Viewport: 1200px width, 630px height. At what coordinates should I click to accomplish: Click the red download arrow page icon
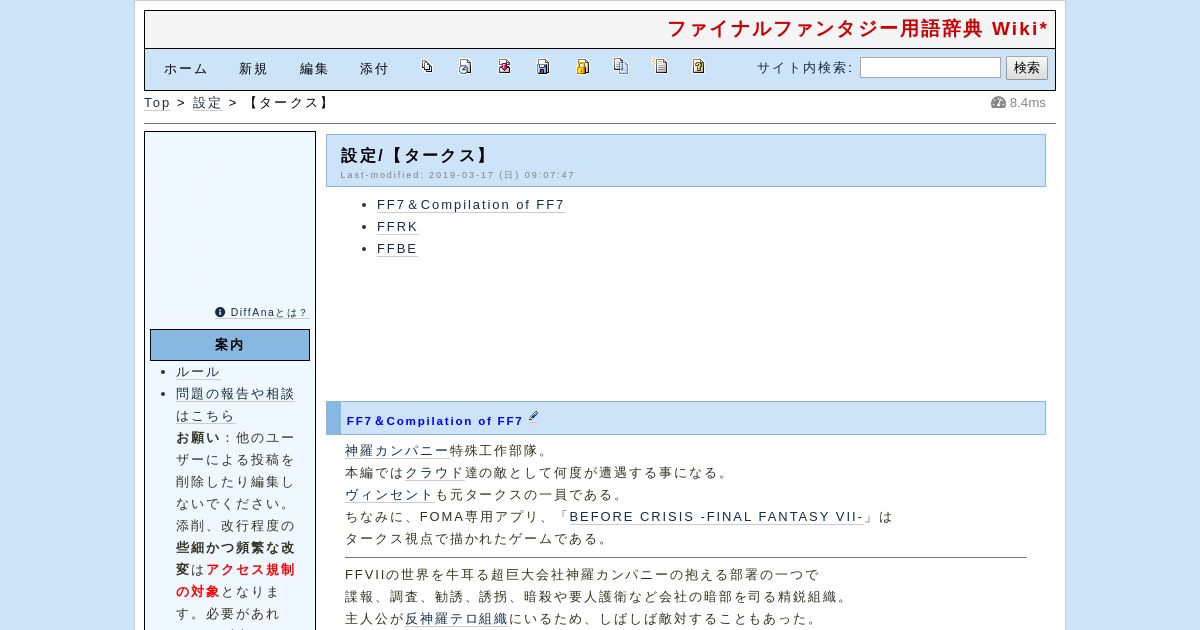click(x=504, y=67)
